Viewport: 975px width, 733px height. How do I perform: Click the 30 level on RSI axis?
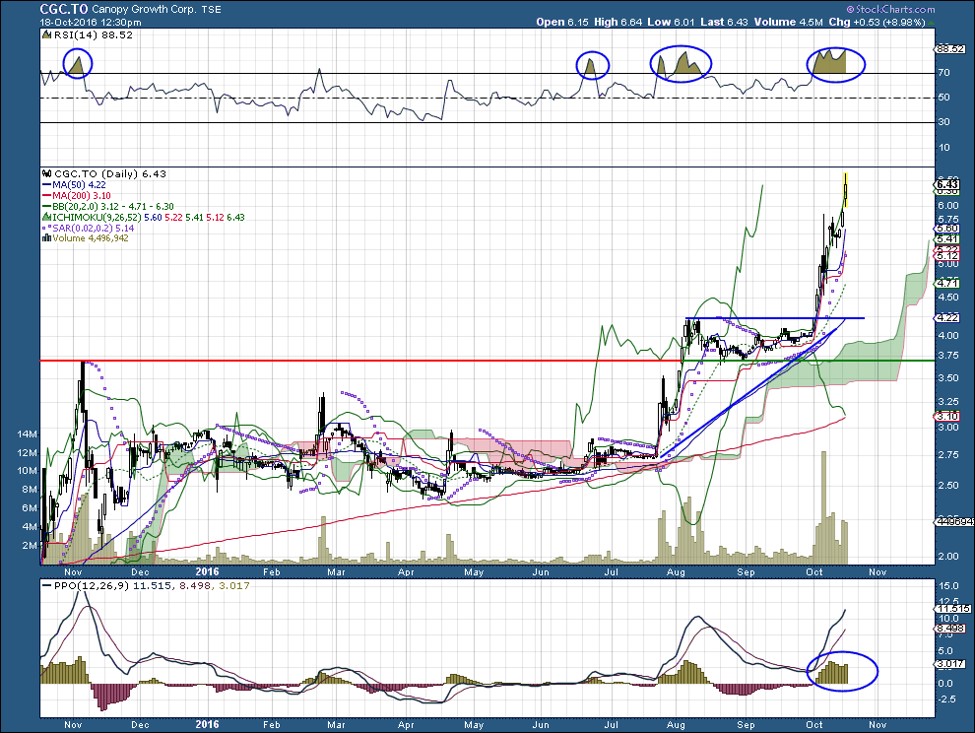944,122
